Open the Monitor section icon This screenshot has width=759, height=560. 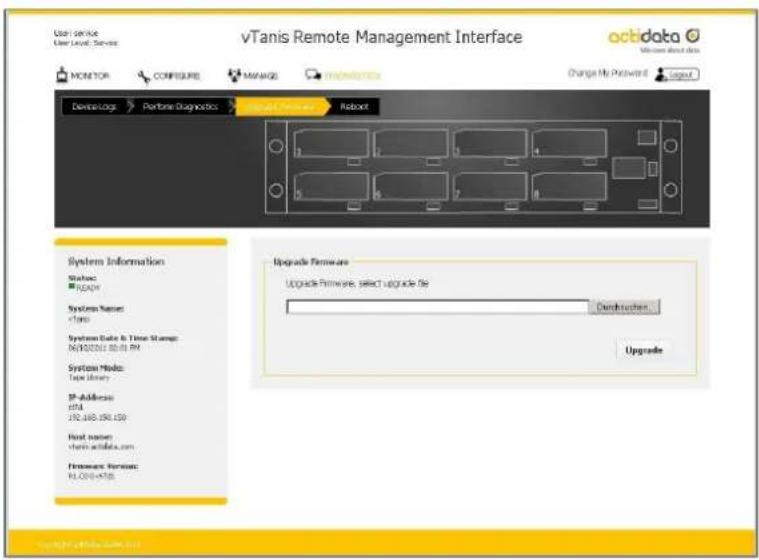point(62,75)
